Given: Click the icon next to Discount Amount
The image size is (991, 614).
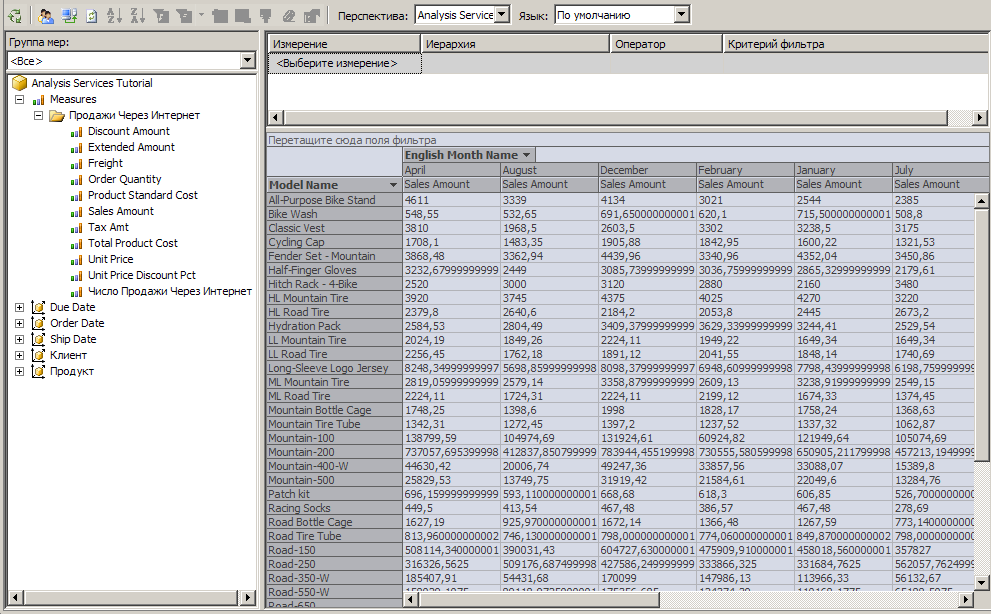Looking at the screenshot, I should click(x=76, y=132).
